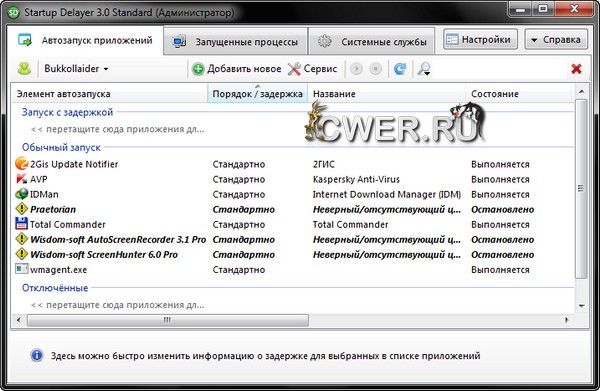Click Internet Download Manager (IDM) cell

(387, 194)
